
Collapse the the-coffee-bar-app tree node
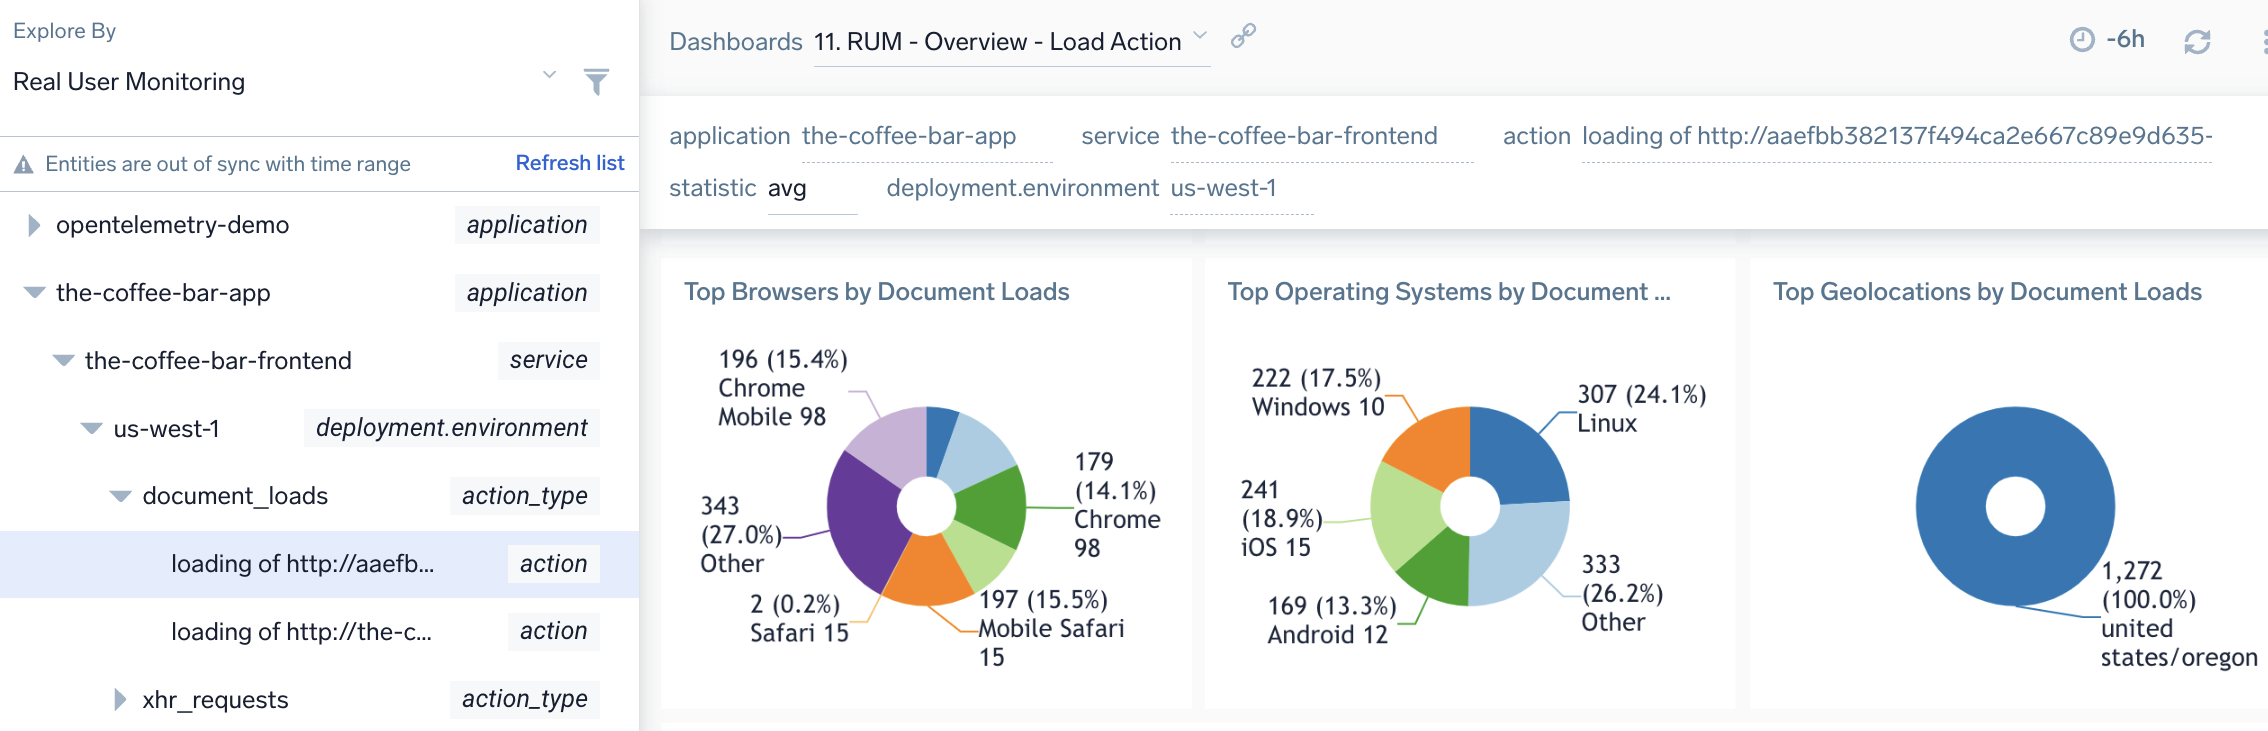(34, 293)
